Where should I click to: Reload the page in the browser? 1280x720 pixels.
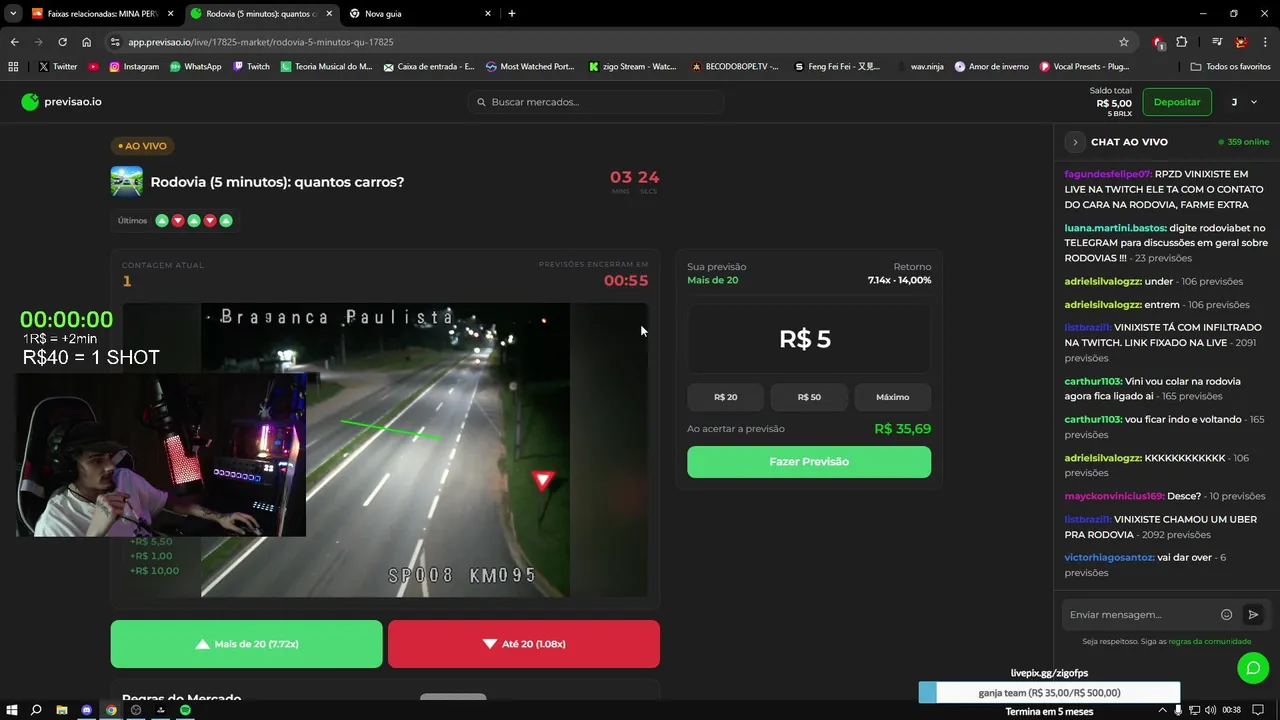[x=62, y=42]
